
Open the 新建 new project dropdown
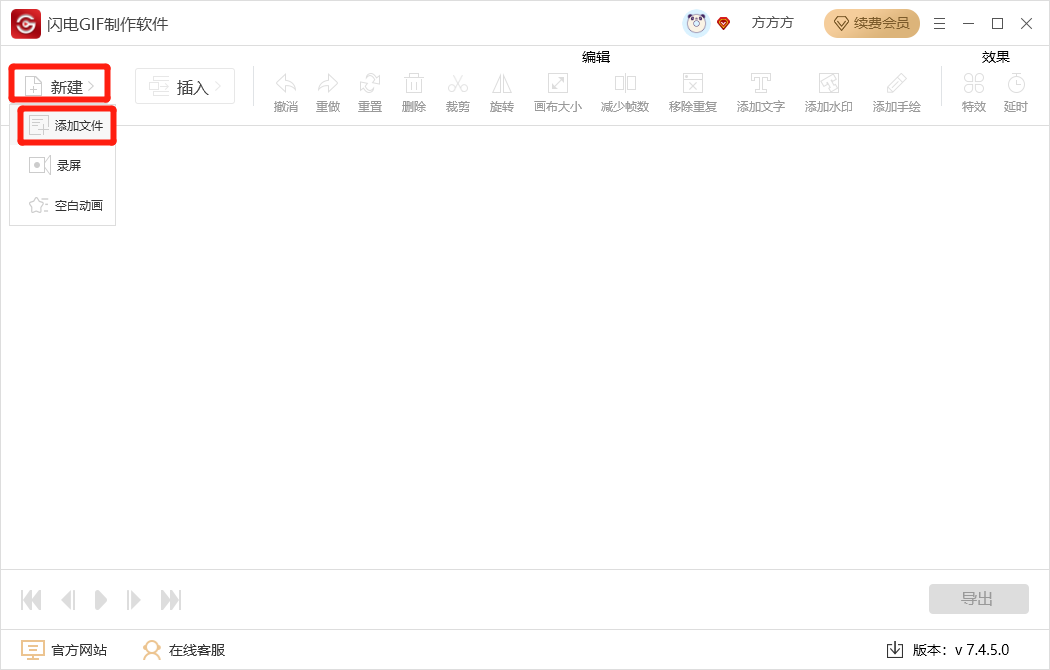[59, 86]
